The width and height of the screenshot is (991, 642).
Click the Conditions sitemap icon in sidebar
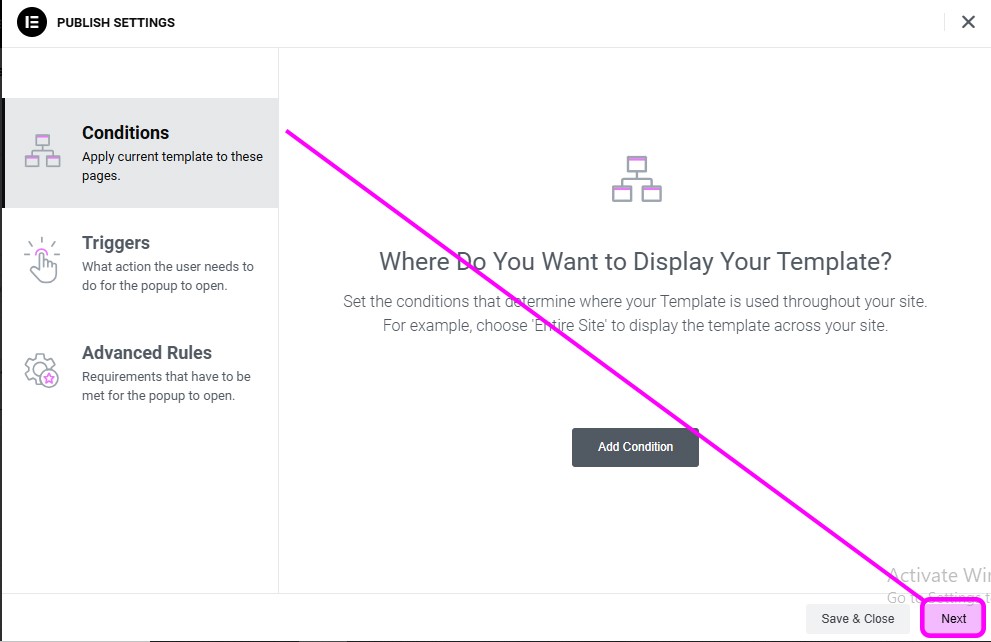pyautogui.click(x=42, y=150)
